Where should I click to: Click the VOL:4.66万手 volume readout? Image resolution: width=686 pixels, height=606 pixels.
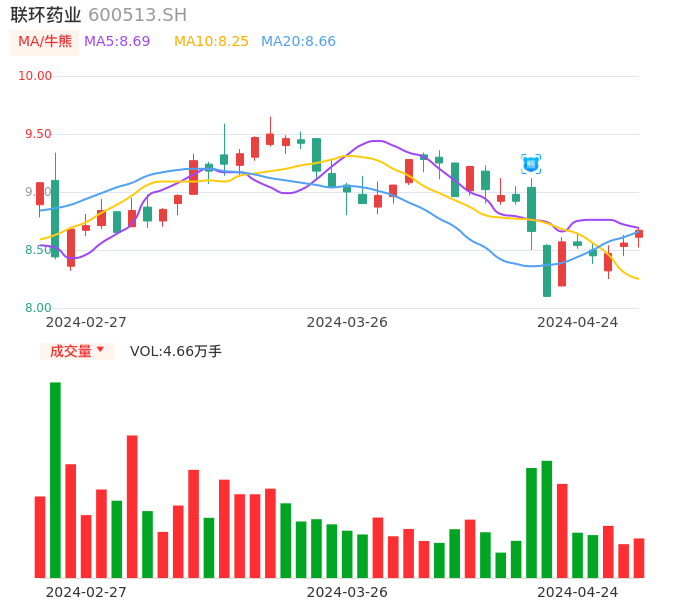tap(176, 351)
